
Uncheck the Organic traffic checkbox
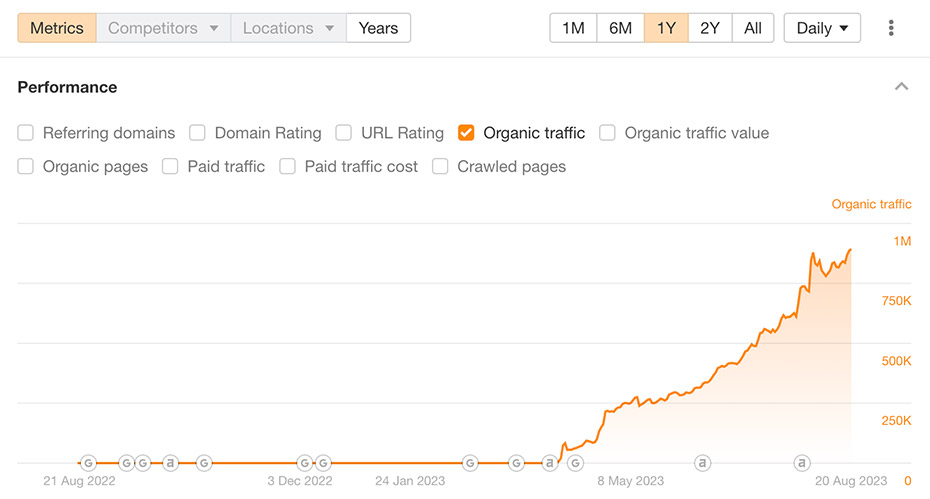(466, 133)
